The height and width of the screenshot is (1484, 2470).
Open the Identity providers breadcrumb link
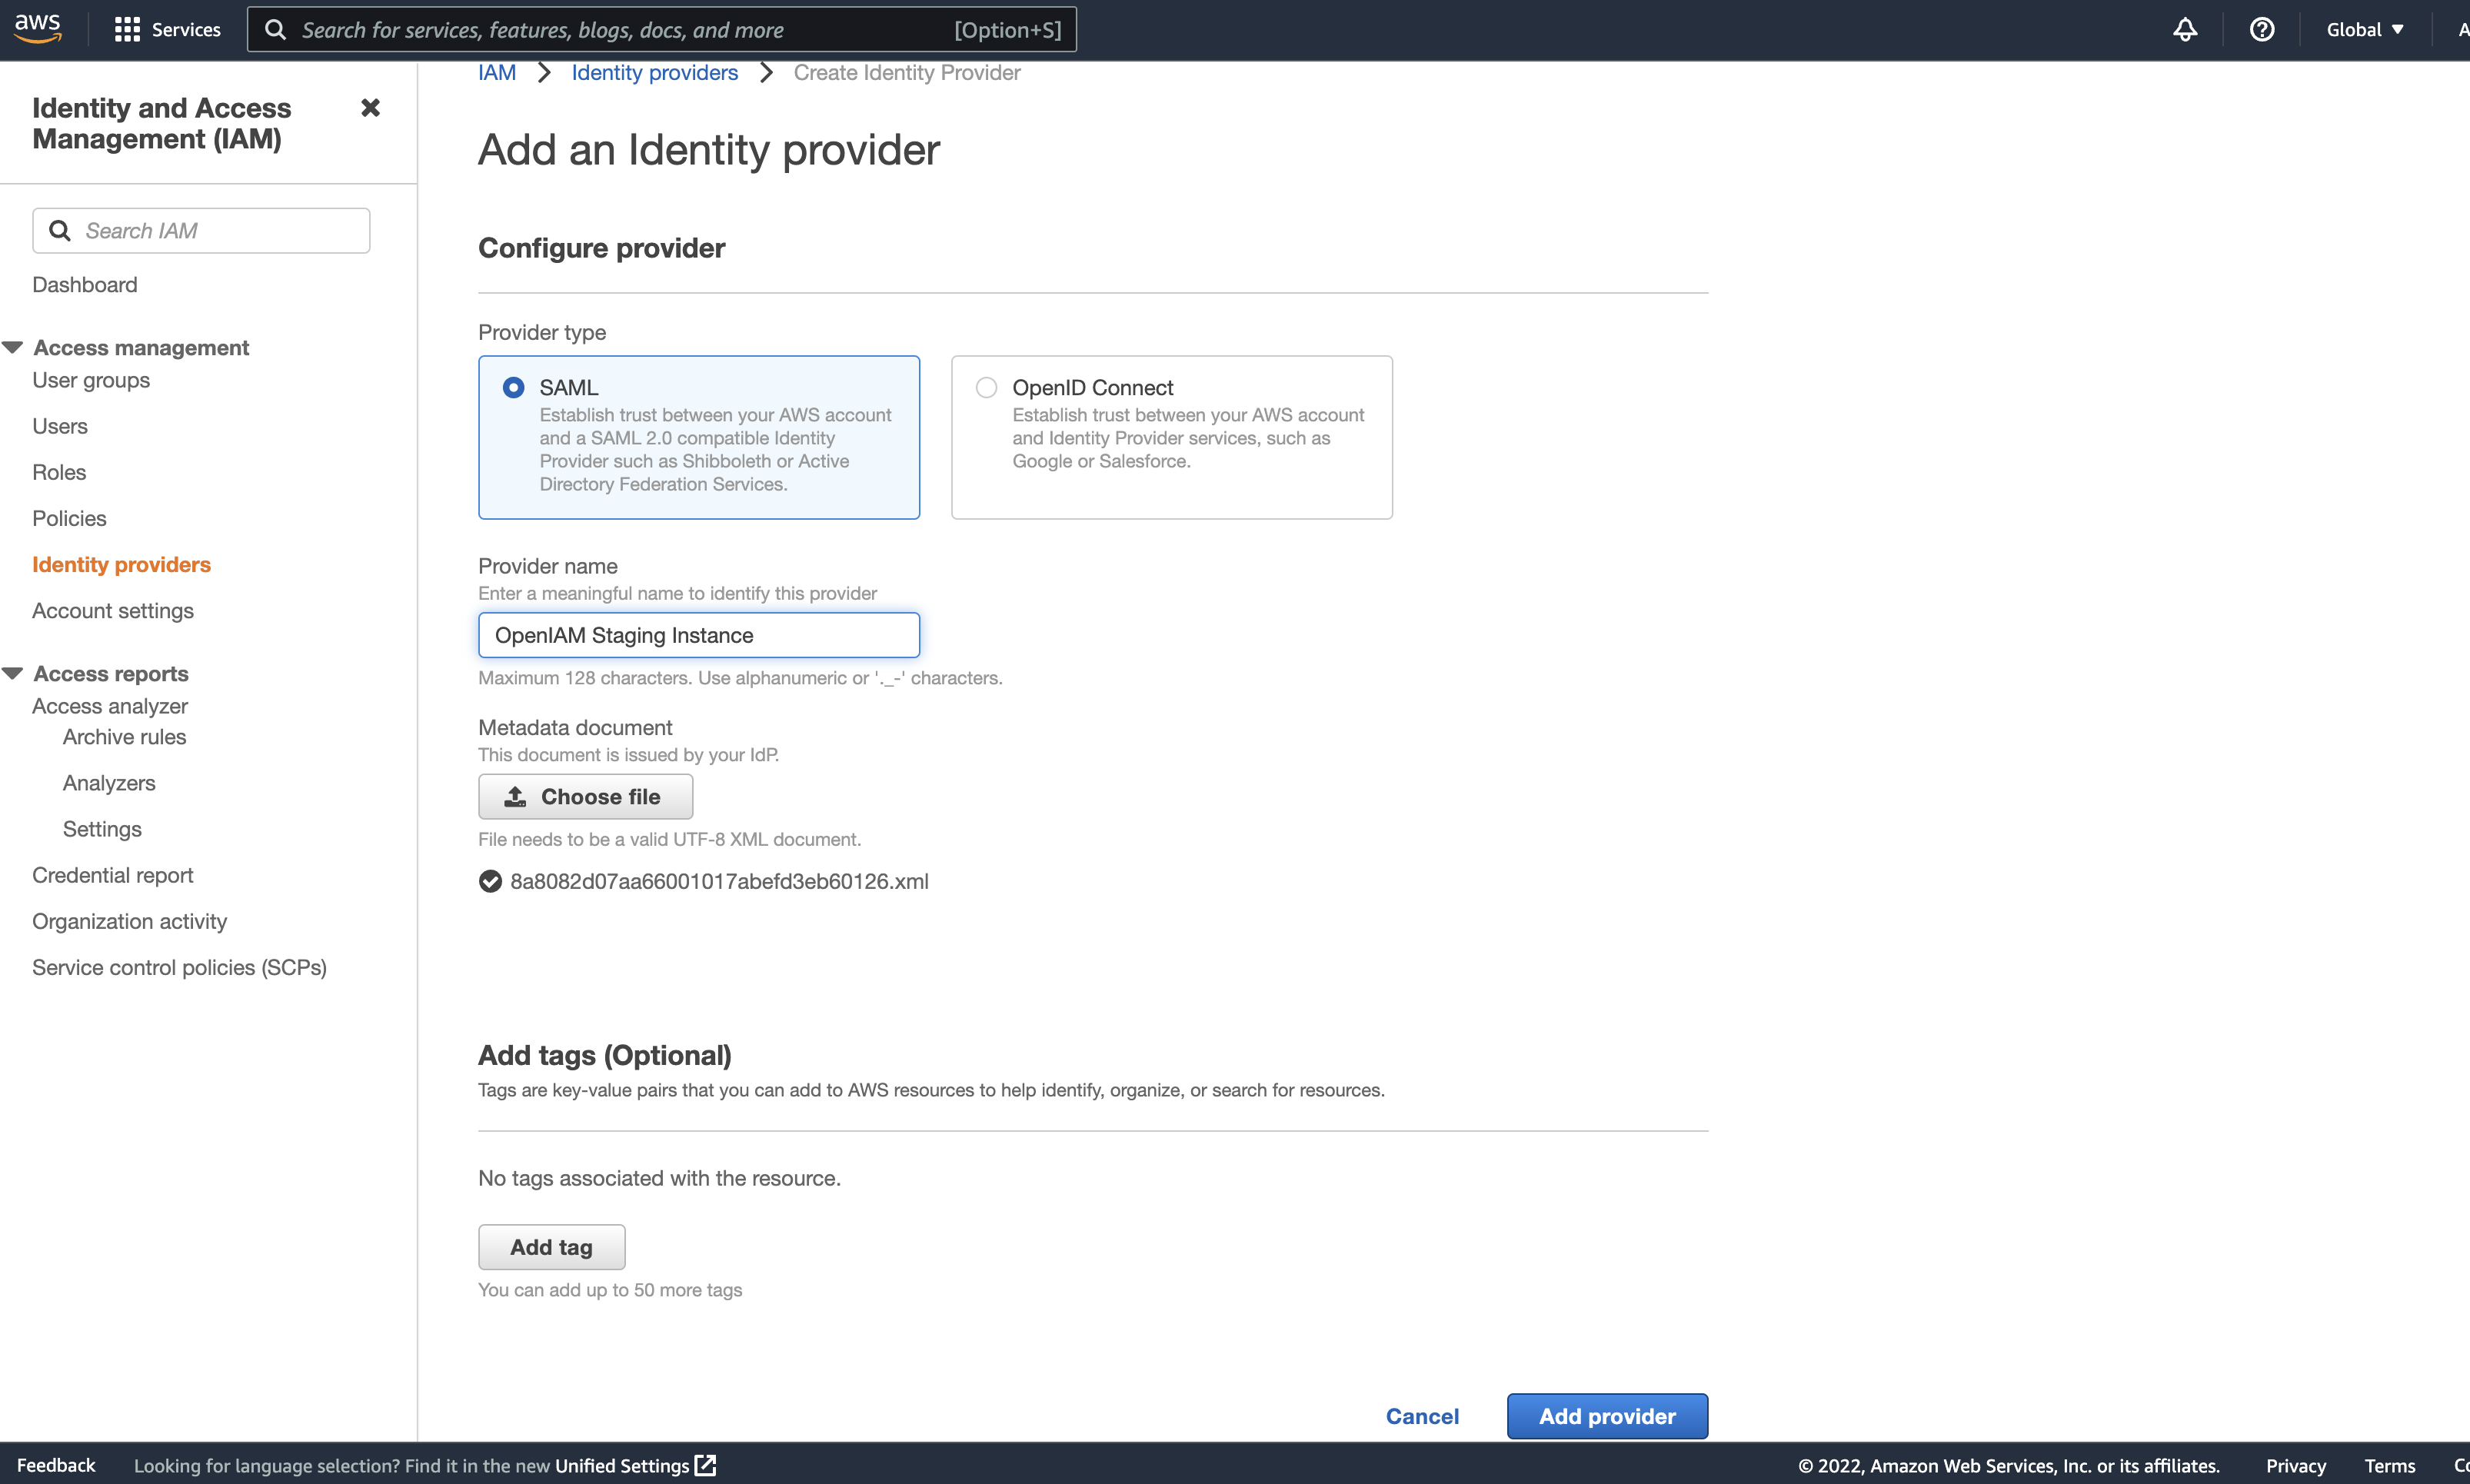pyautogui.click(x=653, y=72)
